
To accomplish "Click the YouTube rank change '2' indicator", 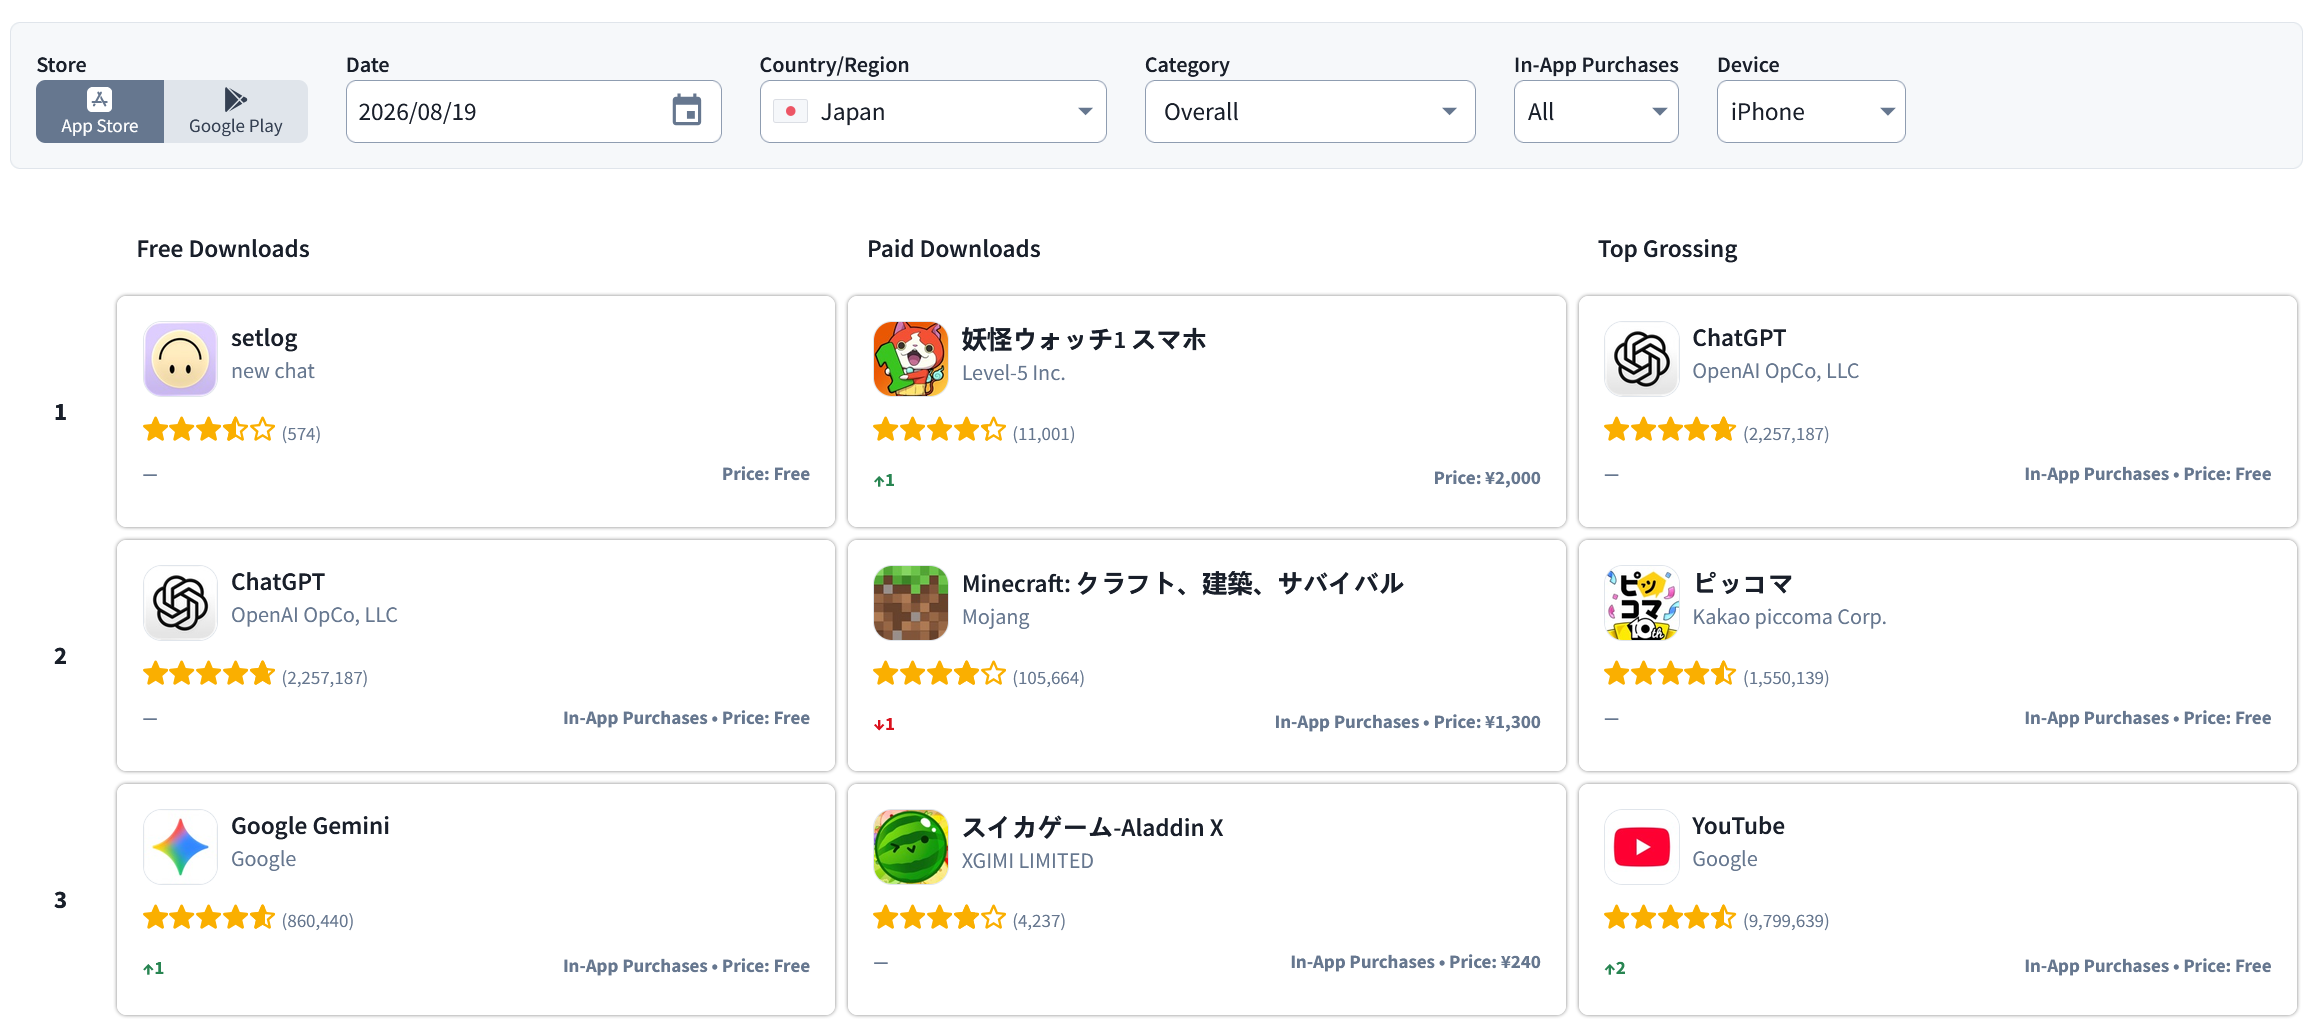I will click(x=1615, y=968).
